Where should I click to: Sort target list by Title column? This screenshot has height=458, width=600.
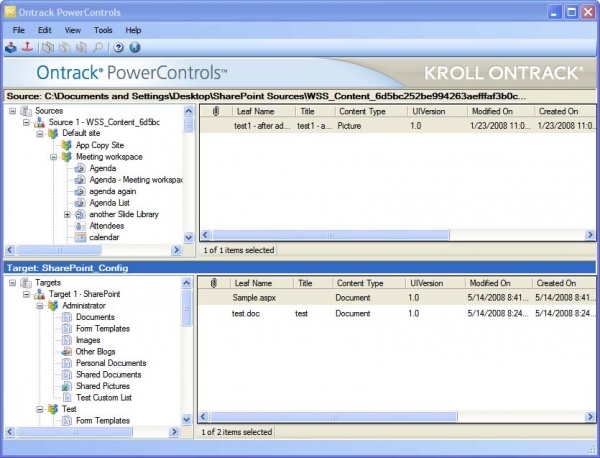[x=312, y=283]
